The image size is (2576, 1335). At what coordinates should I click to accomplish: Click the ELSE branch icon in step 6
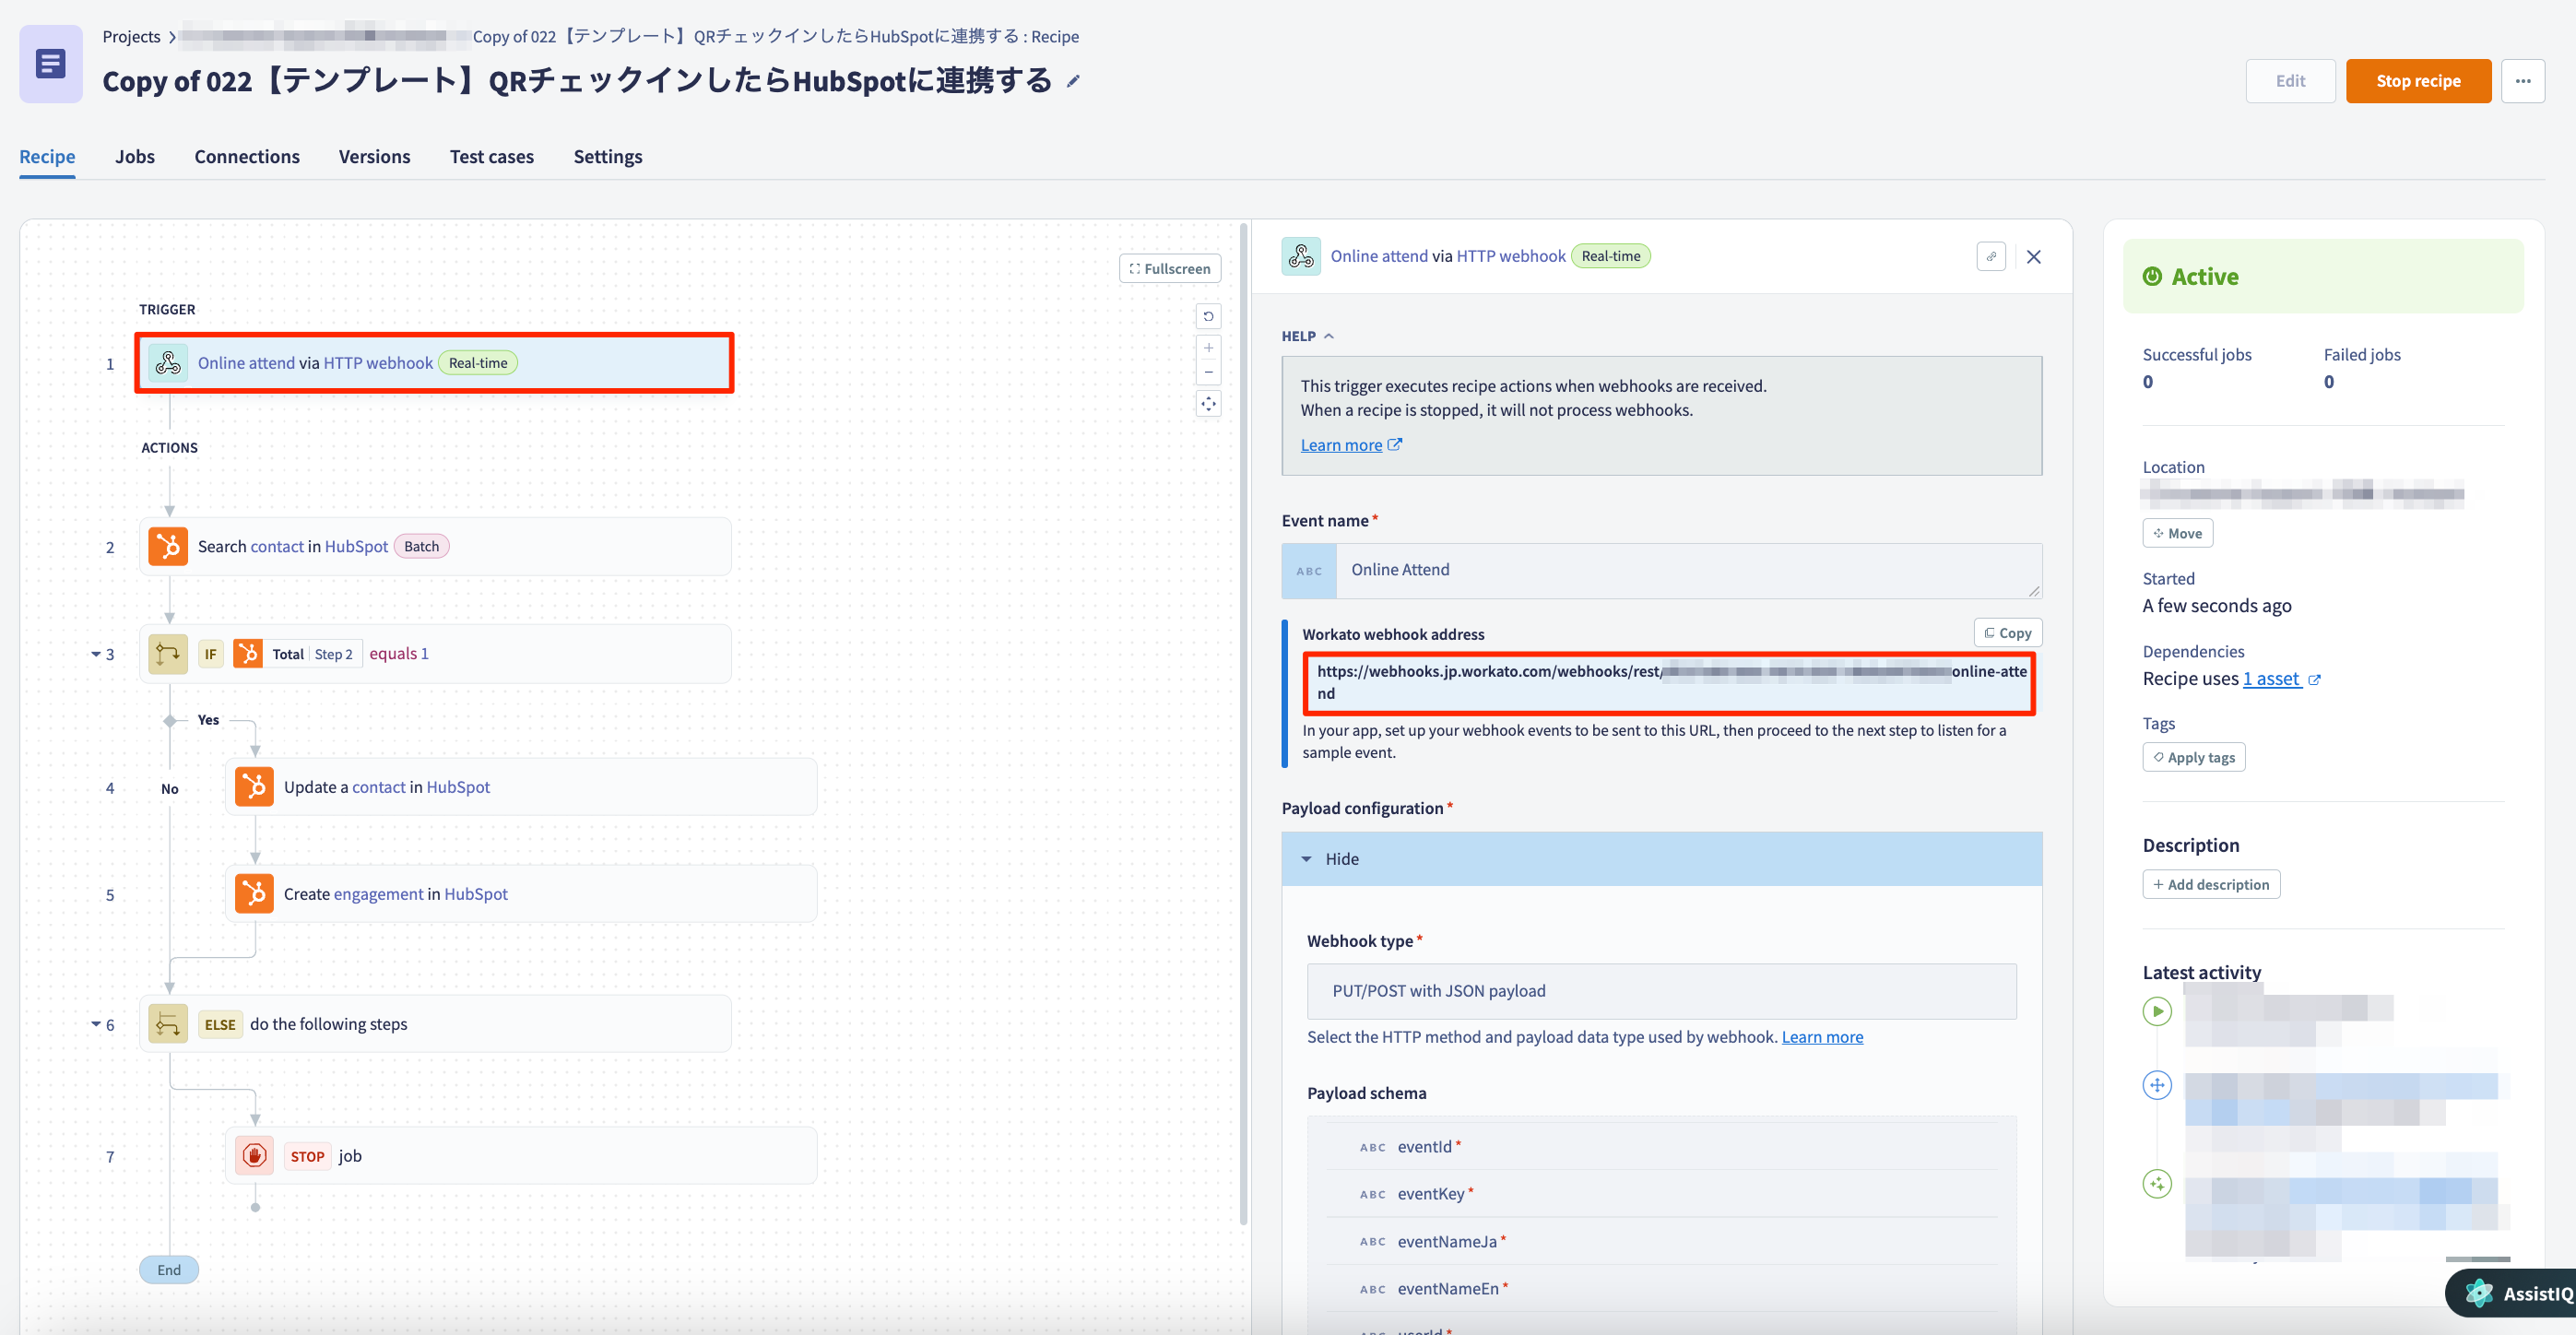pyautogui.click(x=168, y=1024)
